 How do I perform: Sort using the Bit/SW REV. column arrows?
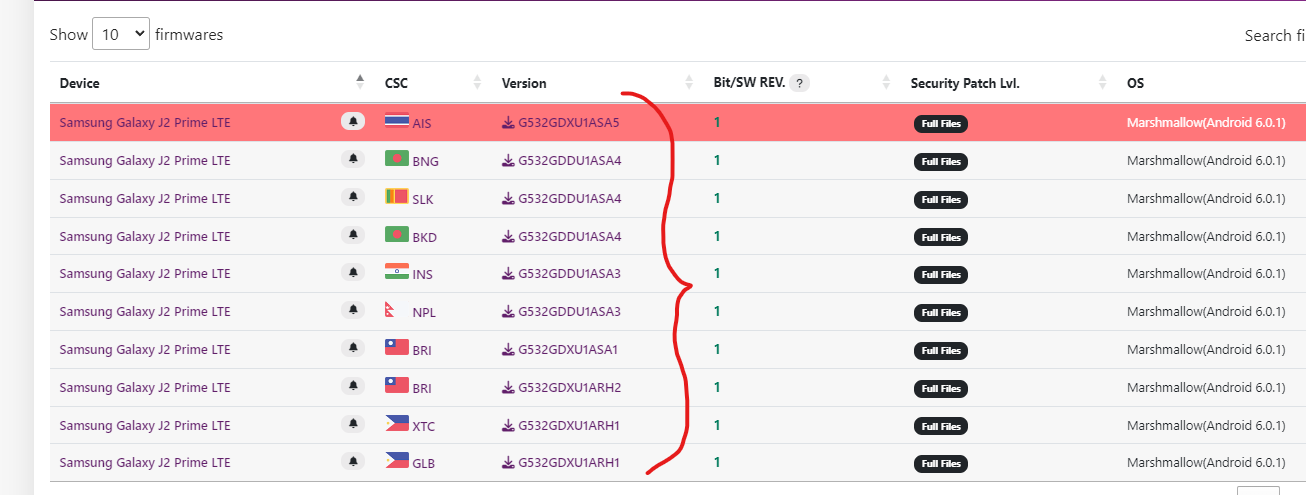(x=886, y=83)
